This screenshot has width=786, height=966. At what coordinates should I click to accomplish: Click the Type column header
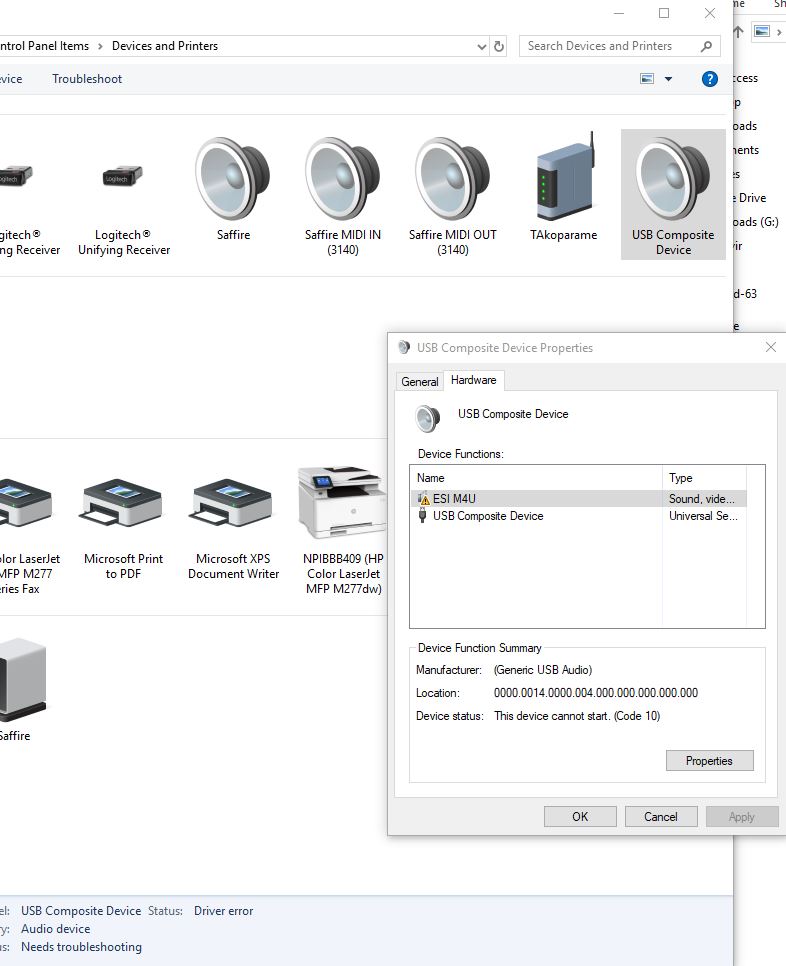click(704, 478)
